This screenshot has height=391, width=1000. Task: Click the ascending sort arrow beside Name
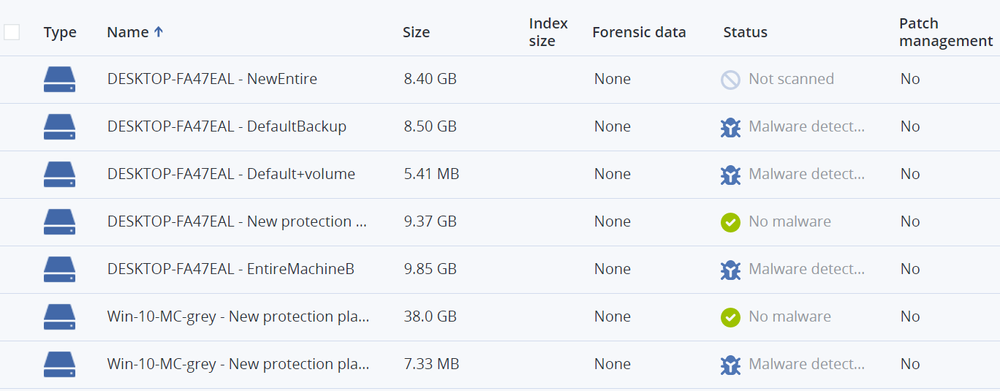pos(158,32)
